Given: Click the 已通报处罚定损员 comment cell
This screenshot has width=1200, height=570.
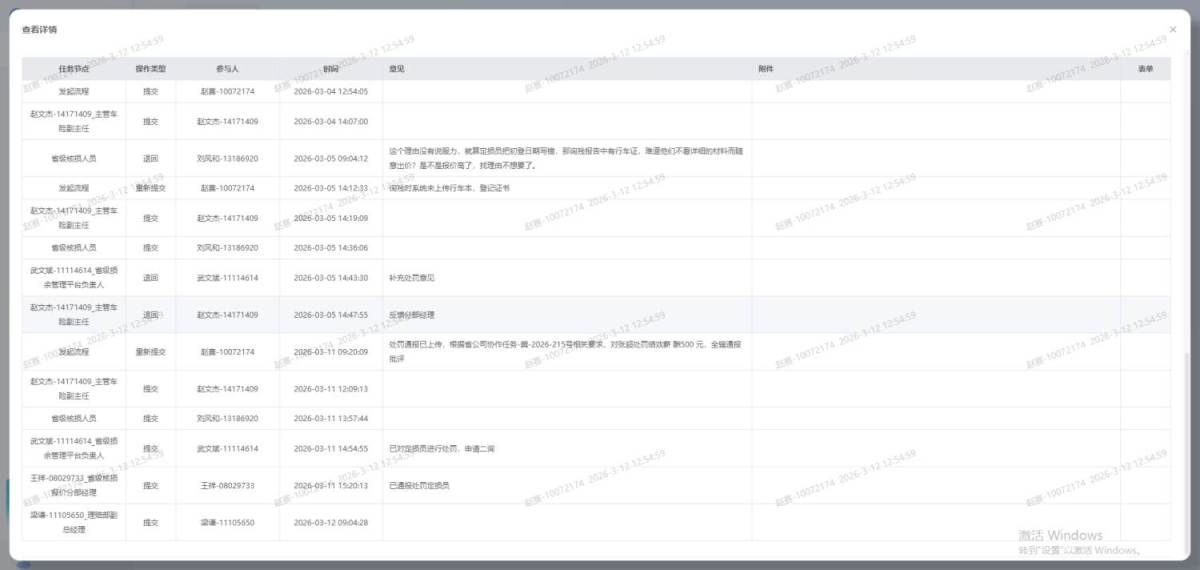Looking at the screenshot, I should point(419,485).
